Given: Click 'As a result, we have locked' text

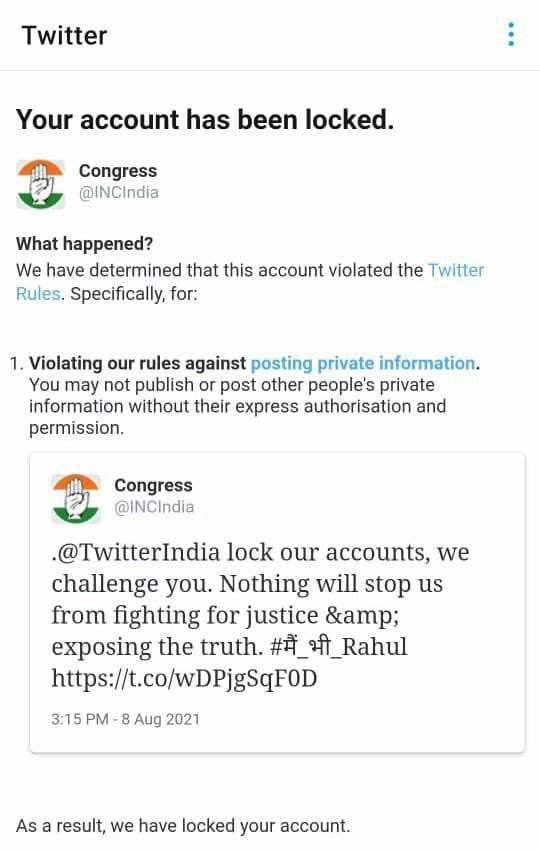Looking at the screenshot, I should point(183,826).
